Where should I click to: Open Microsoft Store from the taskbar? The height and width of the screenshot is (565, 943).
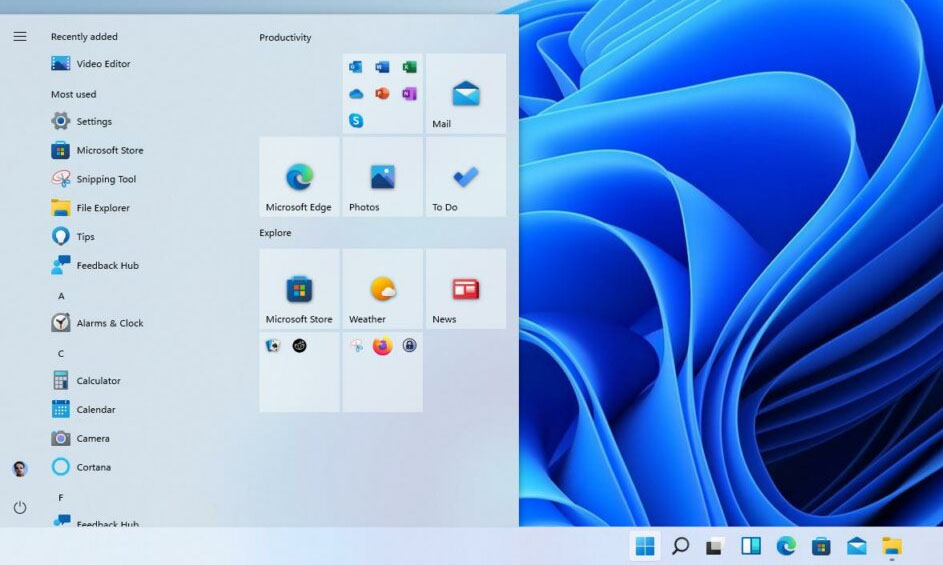(821, 546)
